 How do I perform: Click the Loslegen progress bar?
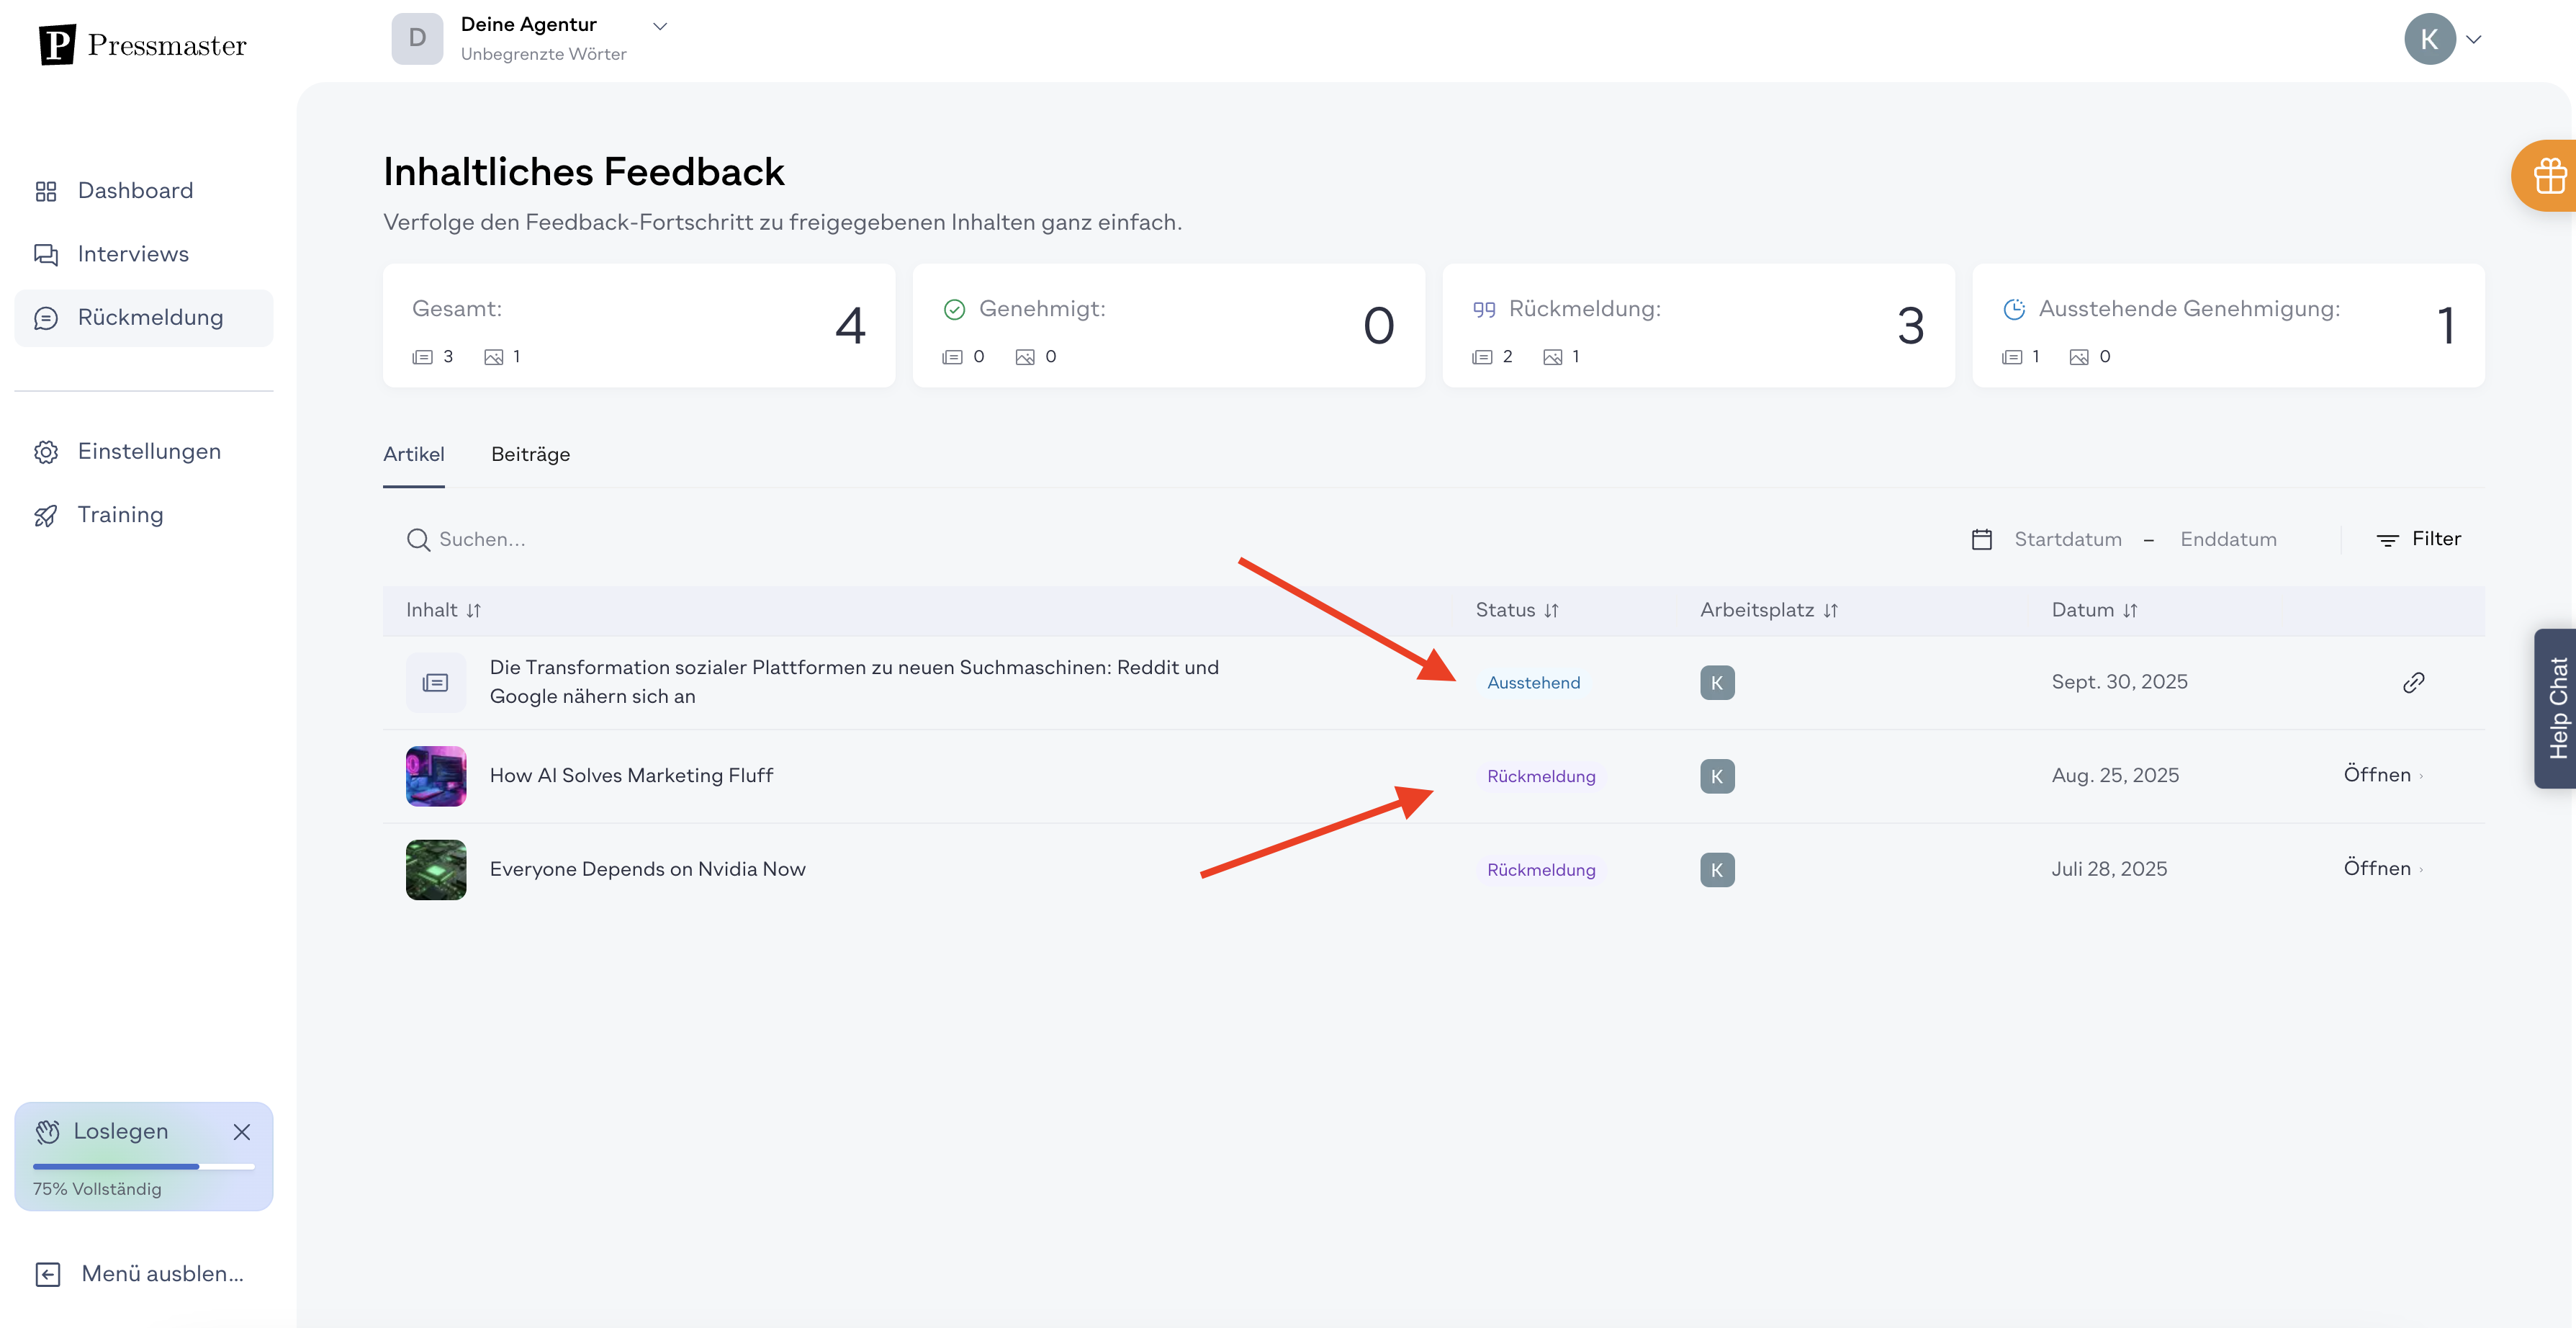pos(144,1167)
